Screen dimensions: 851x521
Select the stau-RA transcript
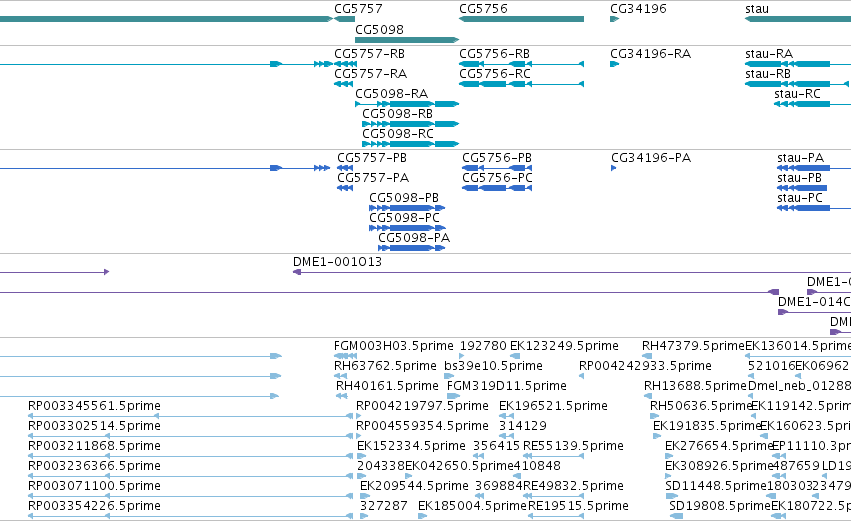769,54
